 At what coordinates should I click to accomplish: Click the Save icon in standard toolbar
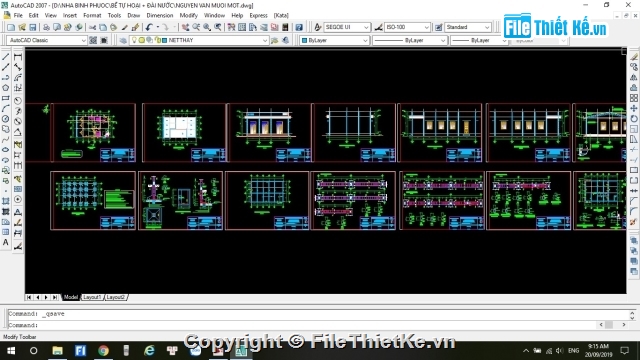32,27
